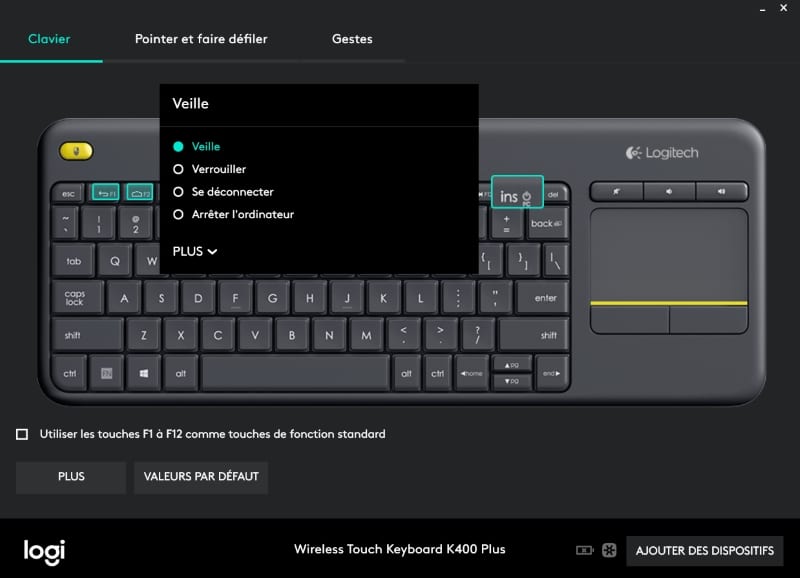The image size is (800, 578).
Task: Open the Gestes tab
Action: pos(352,39)
